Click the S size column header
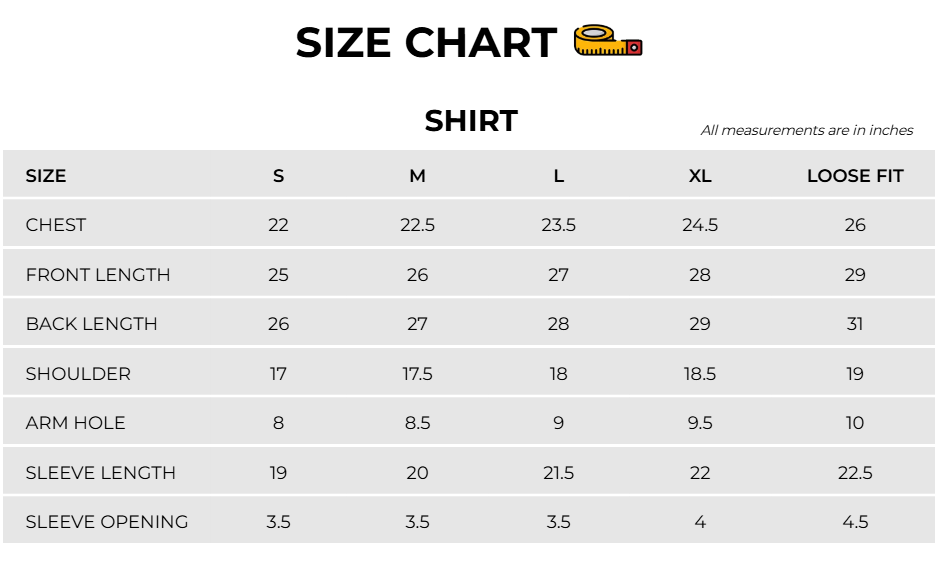Image resolution: width=935 pixels, height=570 pixels. click(278, 176)
